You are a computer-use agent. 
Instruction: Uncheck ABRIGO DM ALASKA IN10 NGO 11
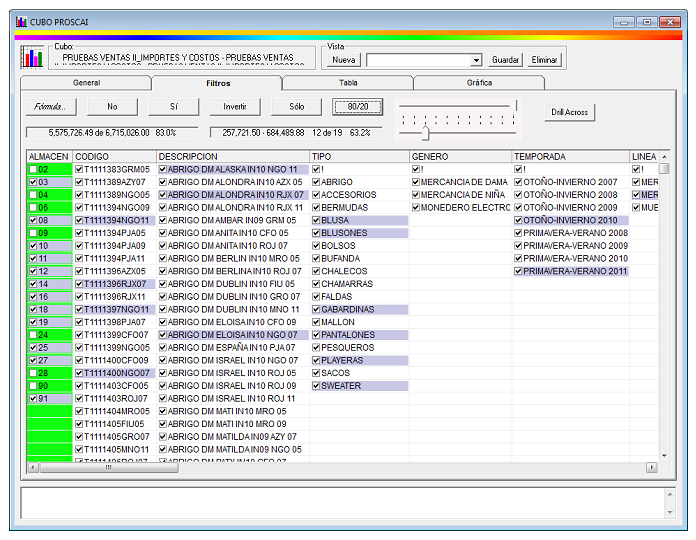coord(162,169)
